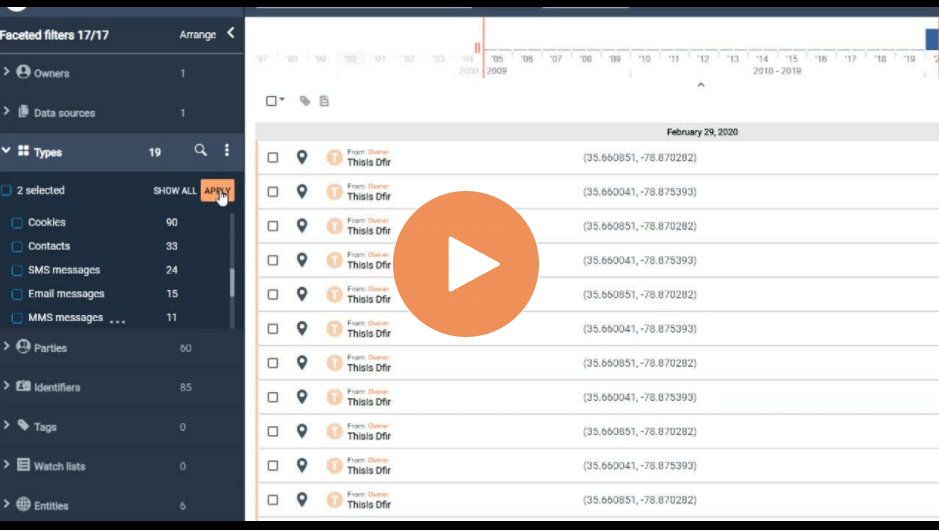Open the Types three-dot options menu
This screenshot has height=531, width=939.
click(226, 150)
